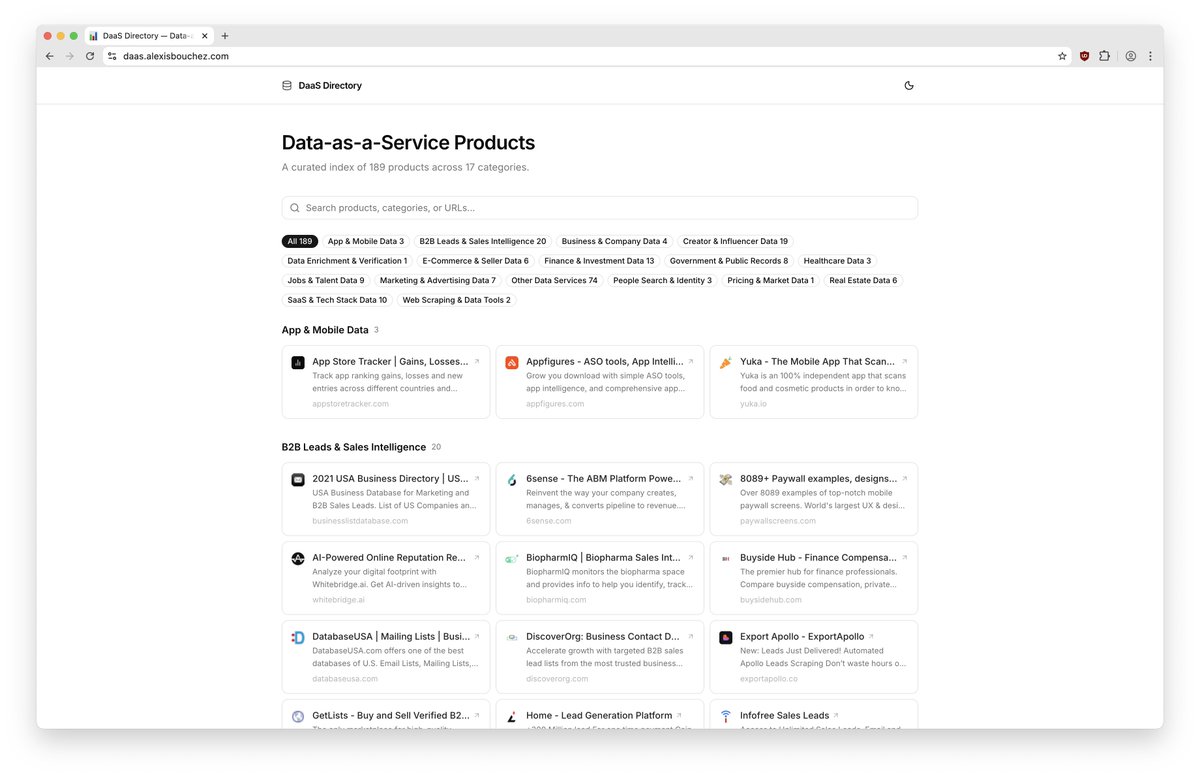Filter by Web Scraping & Data Tools 2
This screenshot has width=1200, height=777.
(456, 300)
